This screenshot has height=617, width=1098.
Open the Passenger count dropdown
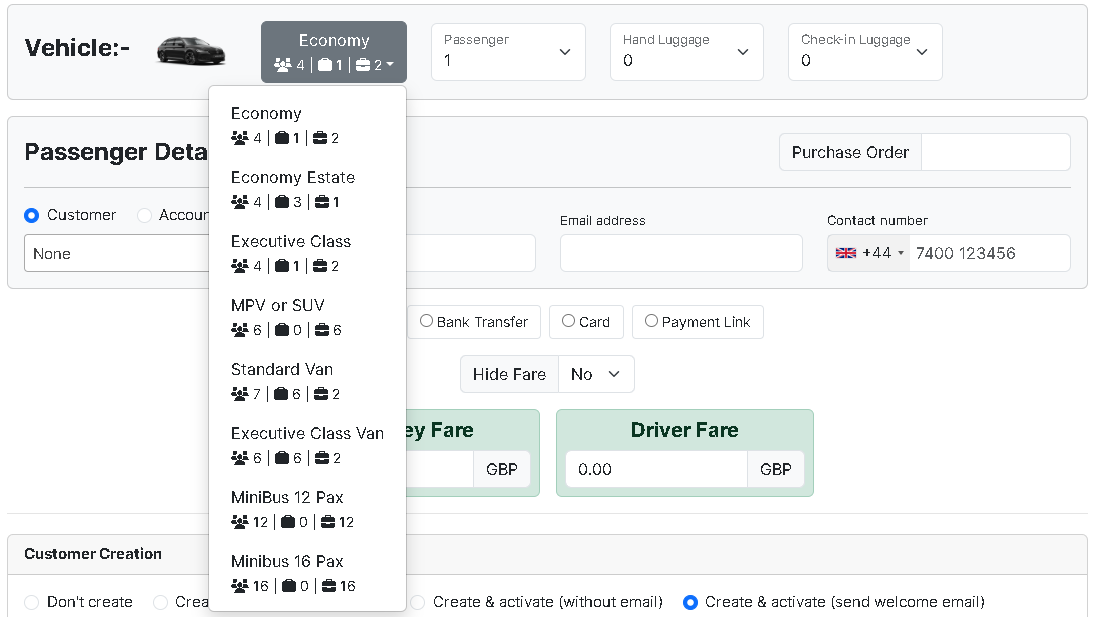click(x=508, y=52)
